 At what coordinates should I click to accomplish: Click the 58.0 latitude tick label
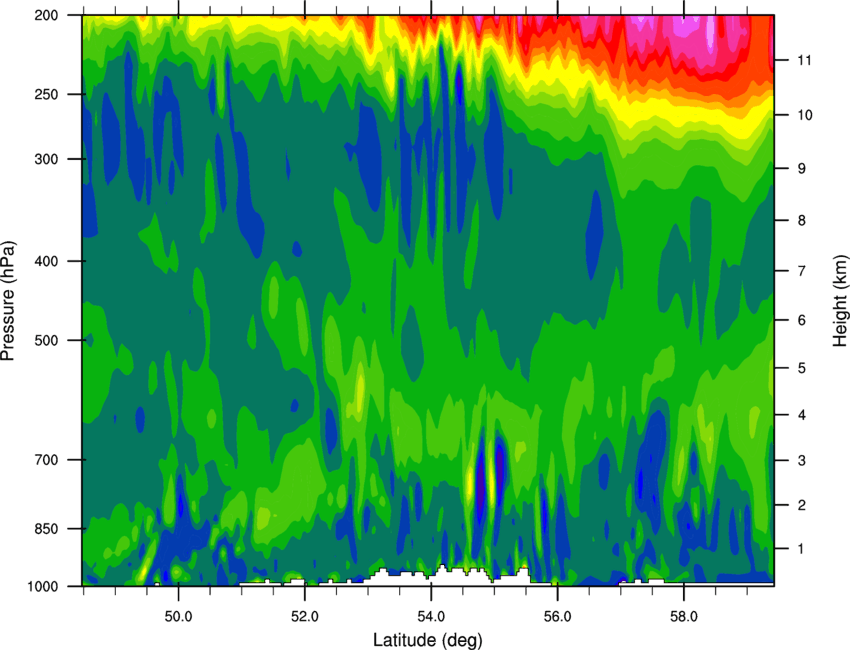(684, 617)
